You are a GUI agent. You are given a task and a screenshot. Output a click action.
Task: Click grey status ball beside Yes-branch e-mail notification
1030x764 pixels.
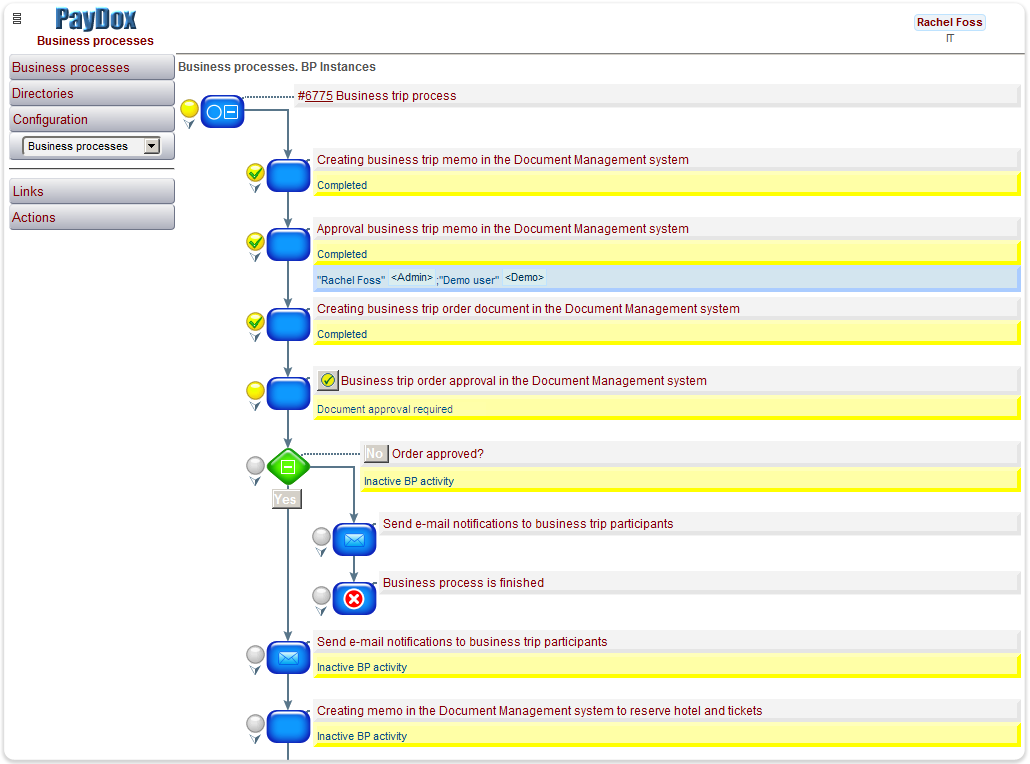[x=255, y=654]
